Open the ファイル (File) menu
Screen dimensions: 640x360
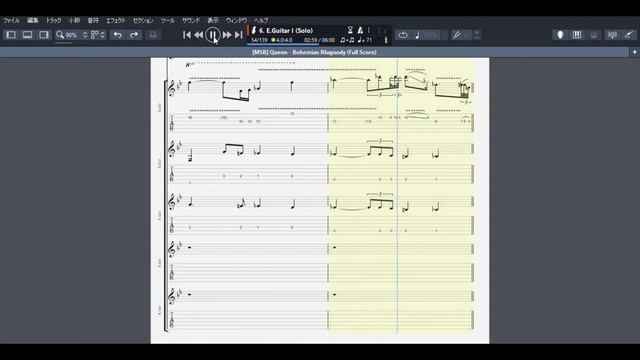pos(11,20)
